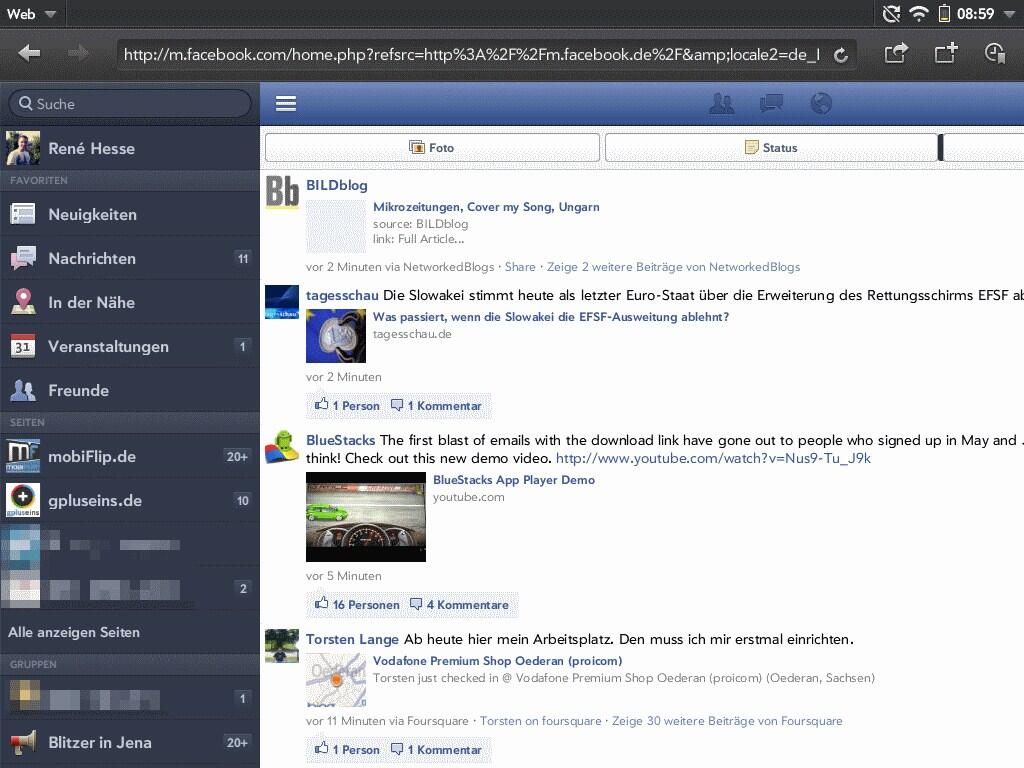This screenshot has height=768, width=1024.
Task: Tap the share page icon
Action: [896, 53]
